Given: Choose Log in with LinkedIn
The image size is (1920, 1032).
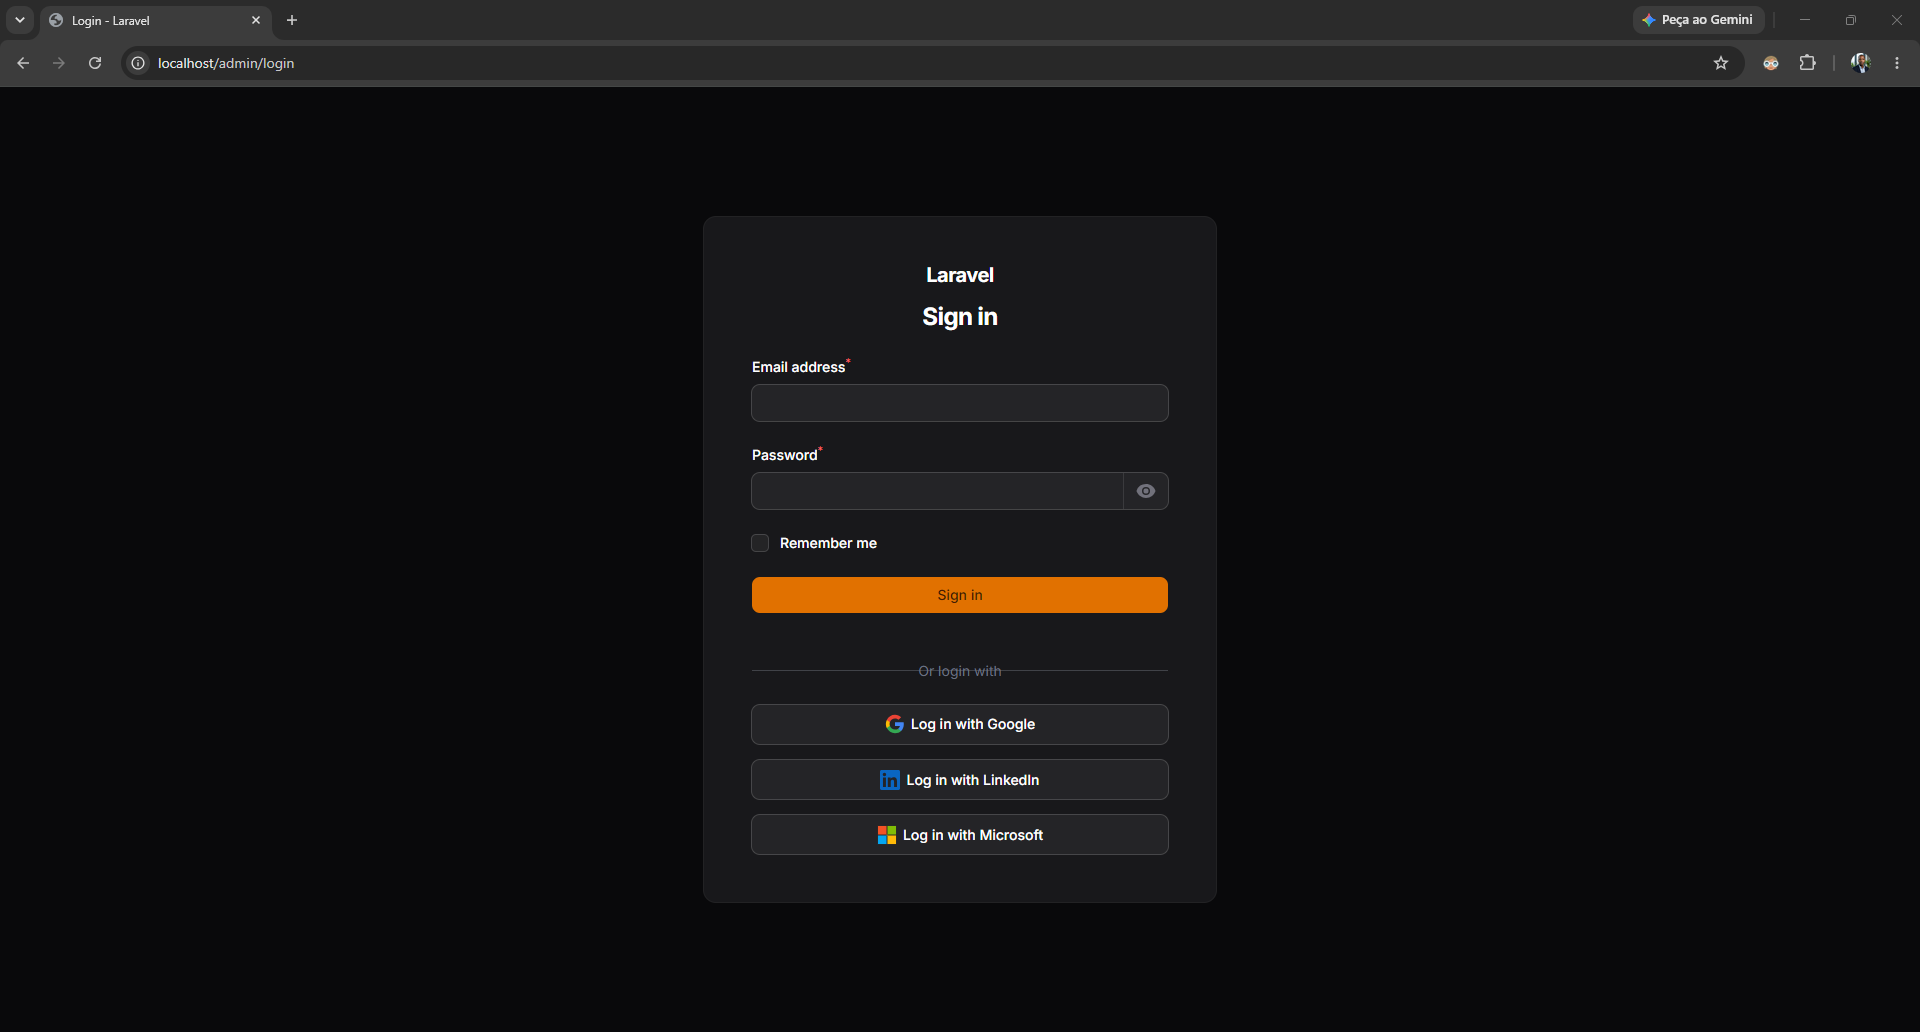Looking at the screenshot, I should tap(960, 780).
